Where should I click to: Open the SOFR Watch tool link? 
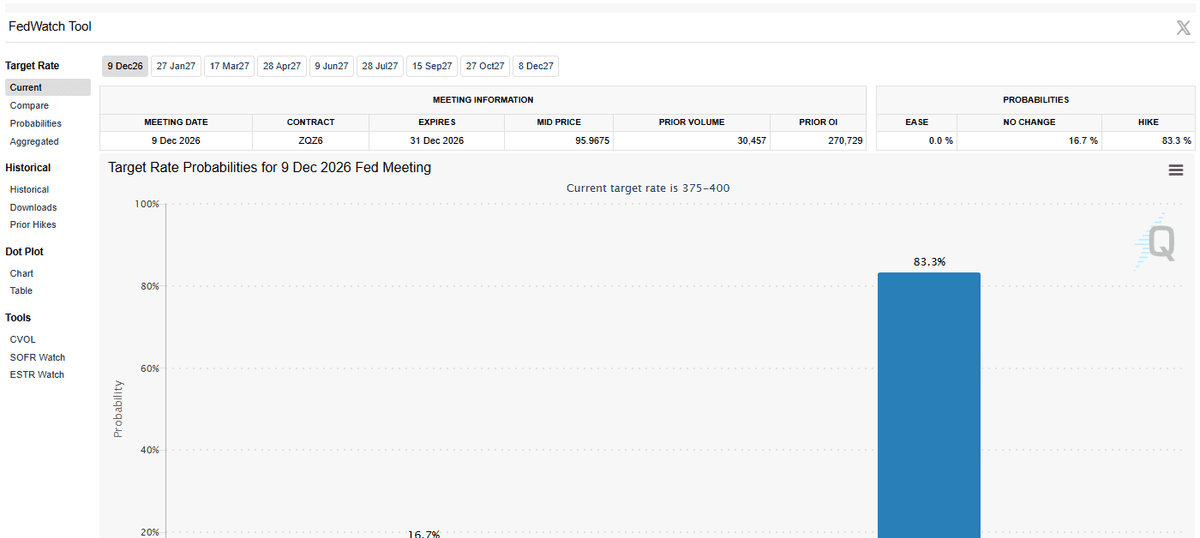pos(38,358)
